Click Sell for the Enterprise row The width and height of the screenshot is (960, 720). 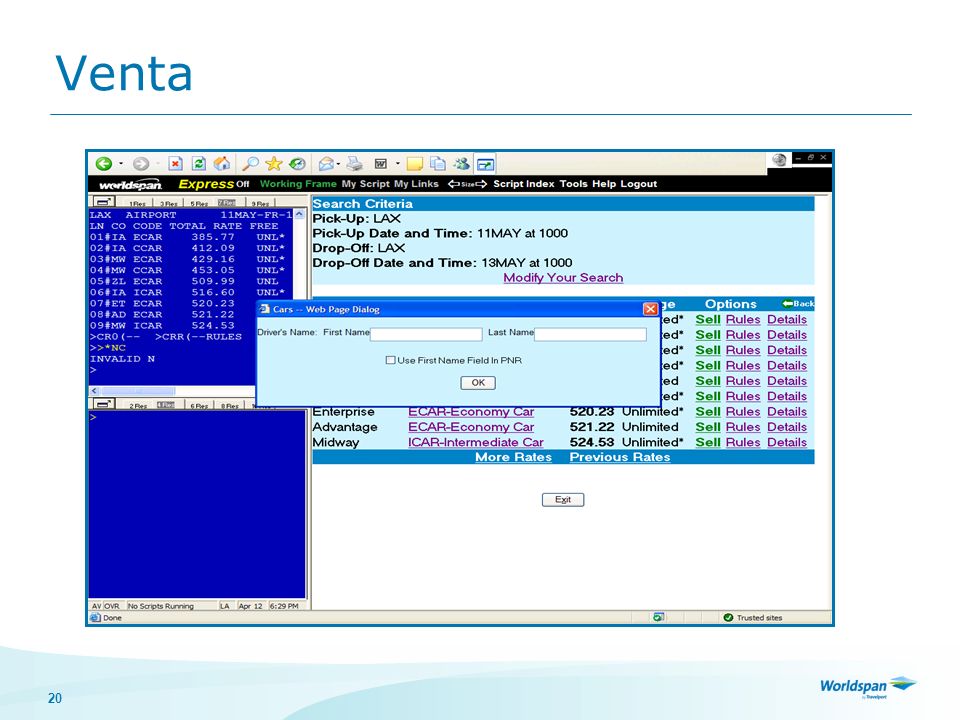708,411
